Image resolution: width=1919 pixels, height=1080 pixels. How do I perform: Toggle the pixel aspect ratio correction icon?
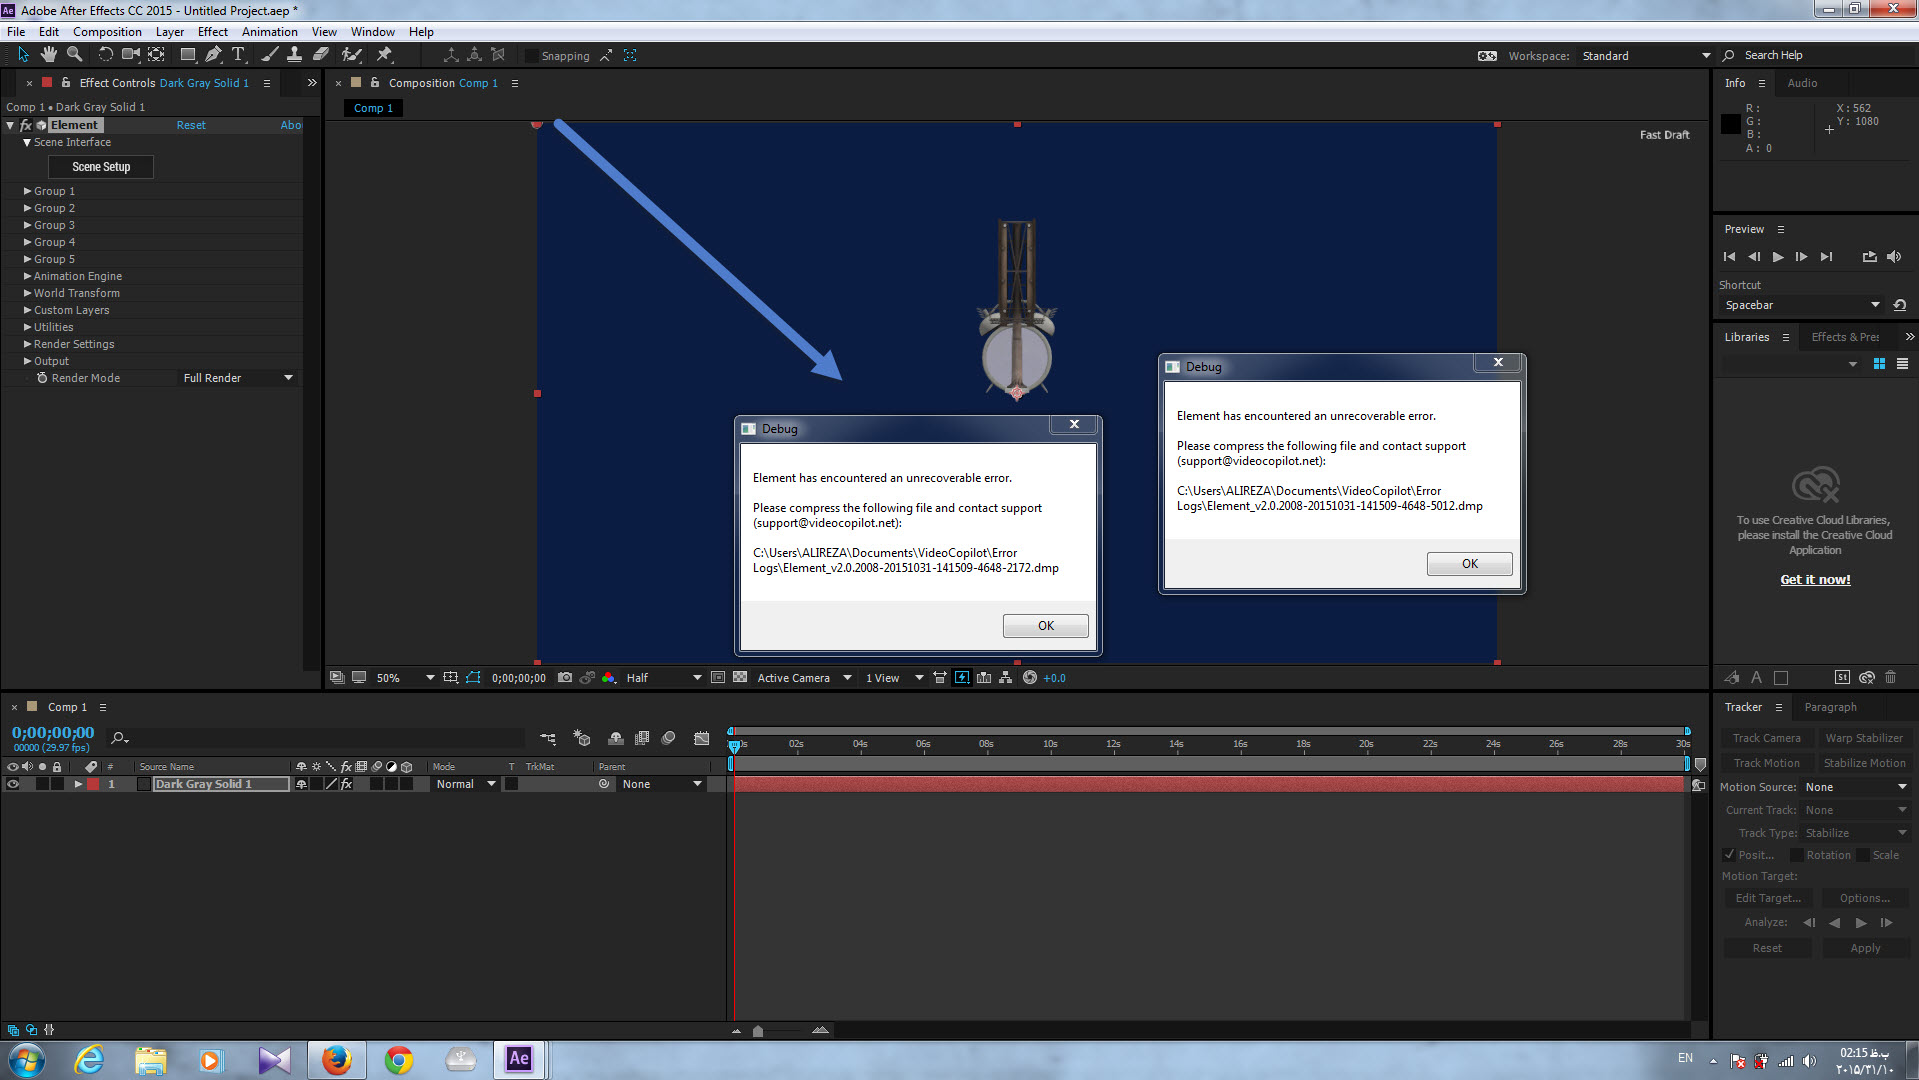click(x=940, y=678)
